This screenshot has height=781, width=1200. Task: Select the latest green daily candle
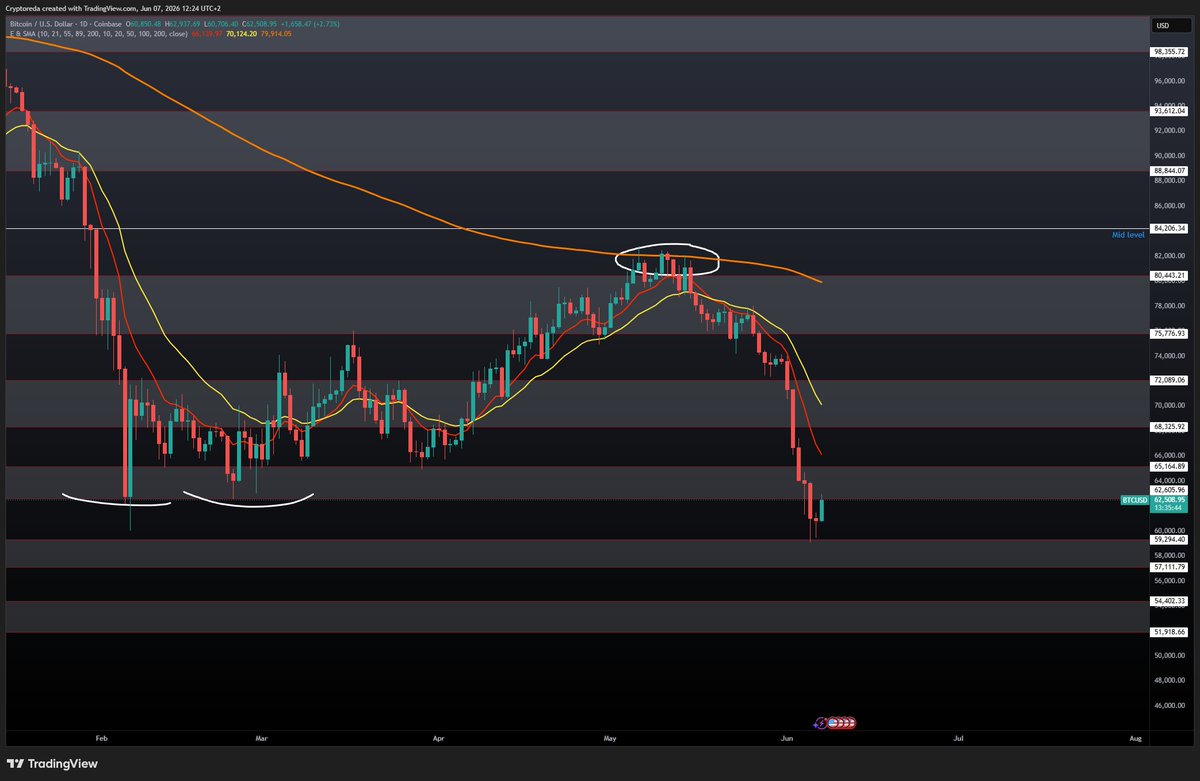click(822, 509)
